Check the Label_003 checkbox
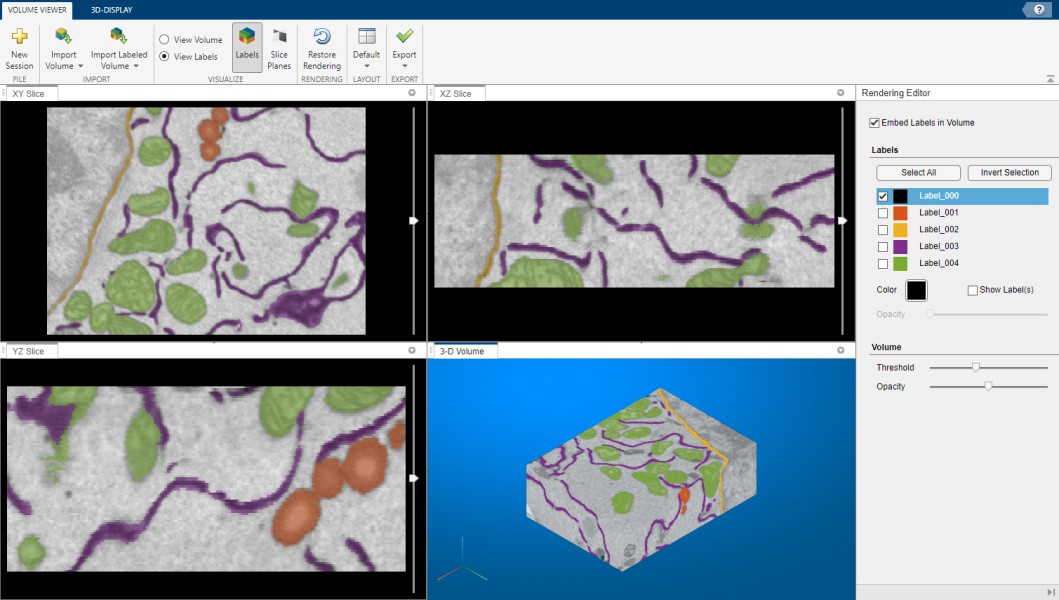Viewport: 1059px width, 600px height. point(882,247)
